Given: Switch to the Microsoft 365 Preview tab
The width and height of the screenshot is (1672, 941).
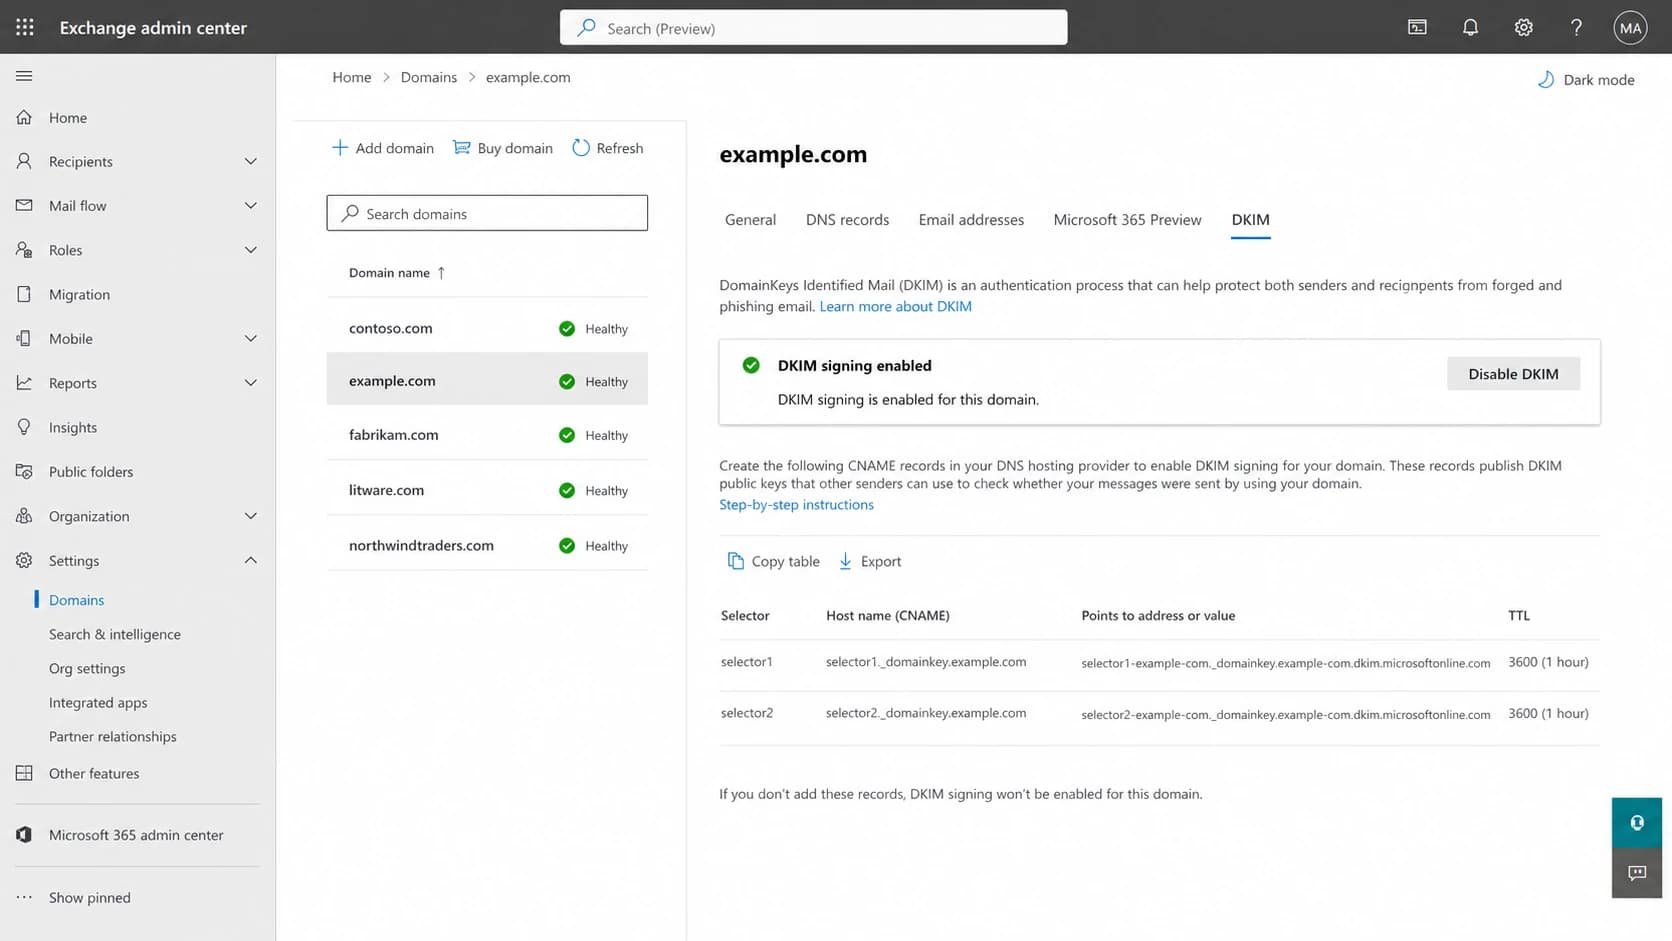Looking at the screenshot, I should tap(1127, 220).
